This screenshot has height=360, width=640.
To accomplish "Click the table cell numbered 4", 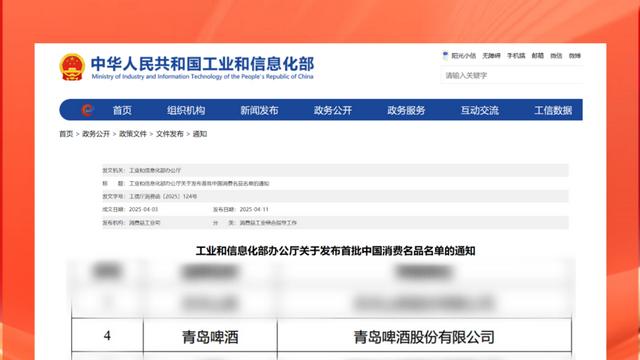I will coord(107,335).
